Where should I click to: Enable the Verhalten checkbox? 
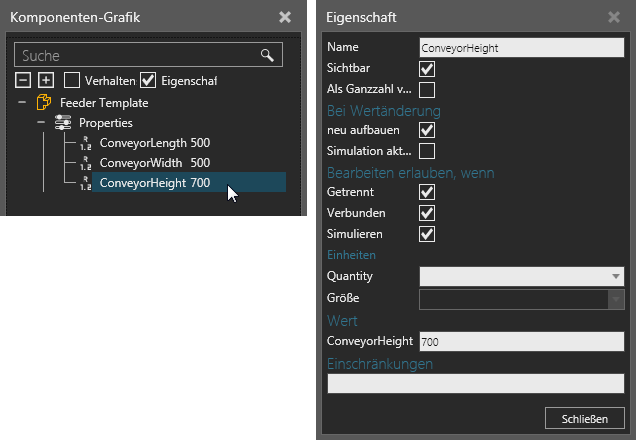tap(72, 80)
